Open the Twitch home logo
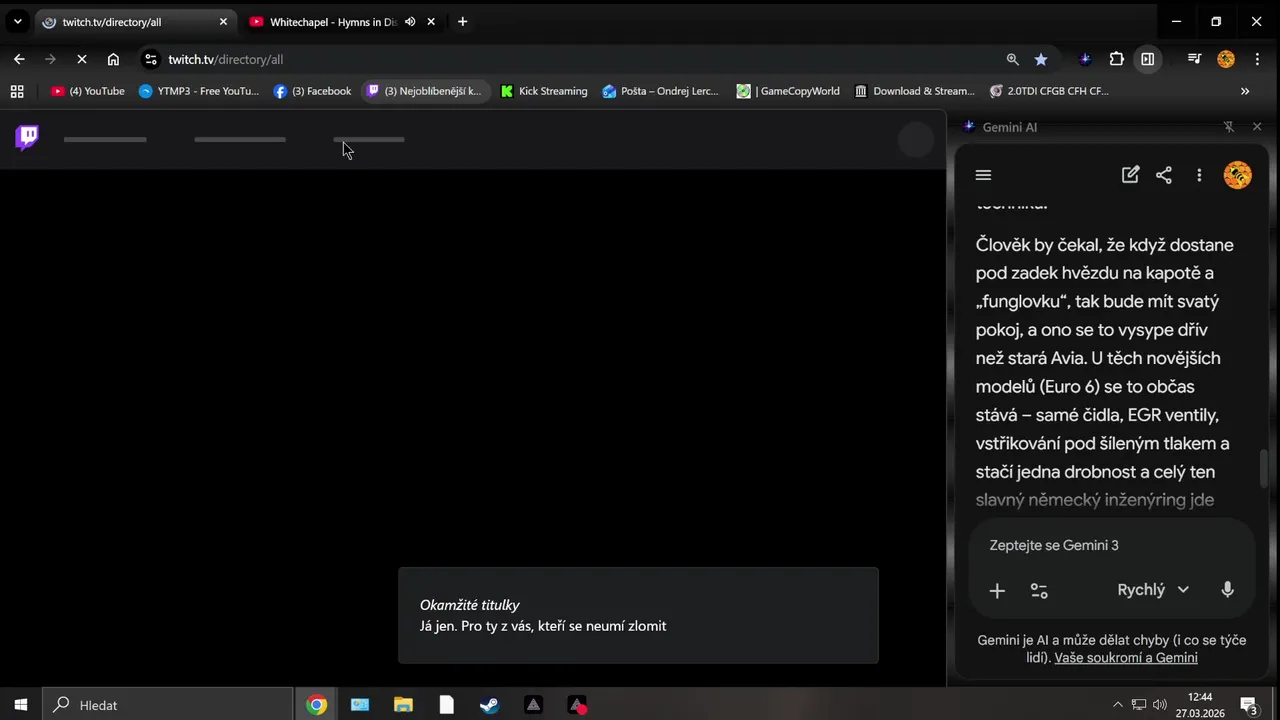 (x=27, y=138)
